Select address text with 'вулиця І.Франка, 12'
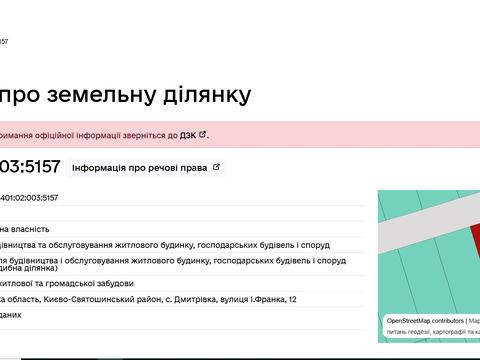The height and width of the screenshot is (360, 480). tap(148, 299)
